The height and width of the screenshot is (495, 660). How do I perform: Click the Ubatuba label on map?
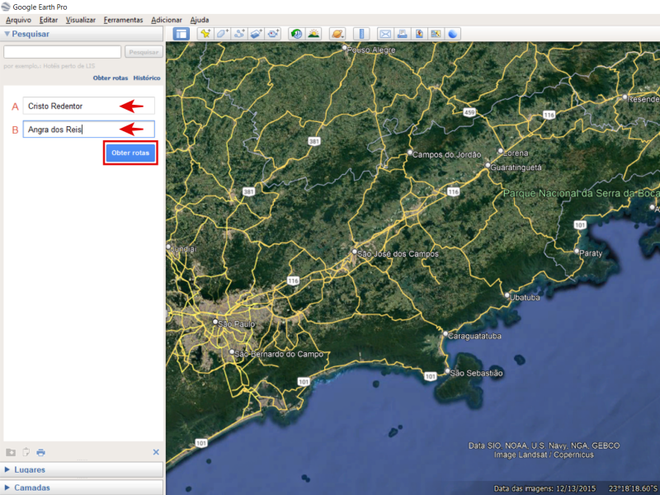pyautogui.click(x=525, y=297)
